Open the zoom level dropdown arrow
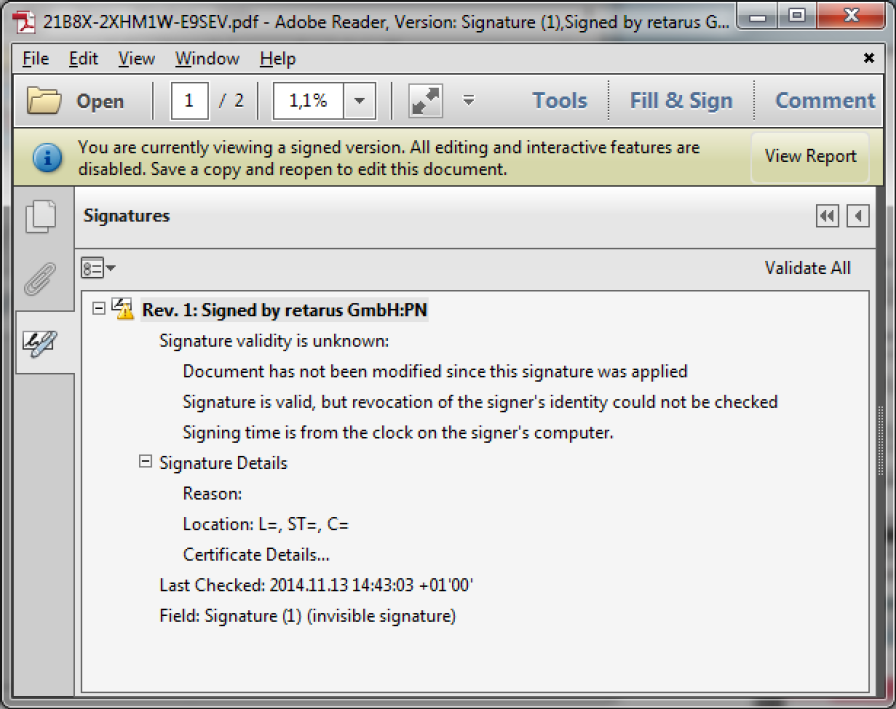The width and height of the screenshot is (896, 709). (359, 101)
